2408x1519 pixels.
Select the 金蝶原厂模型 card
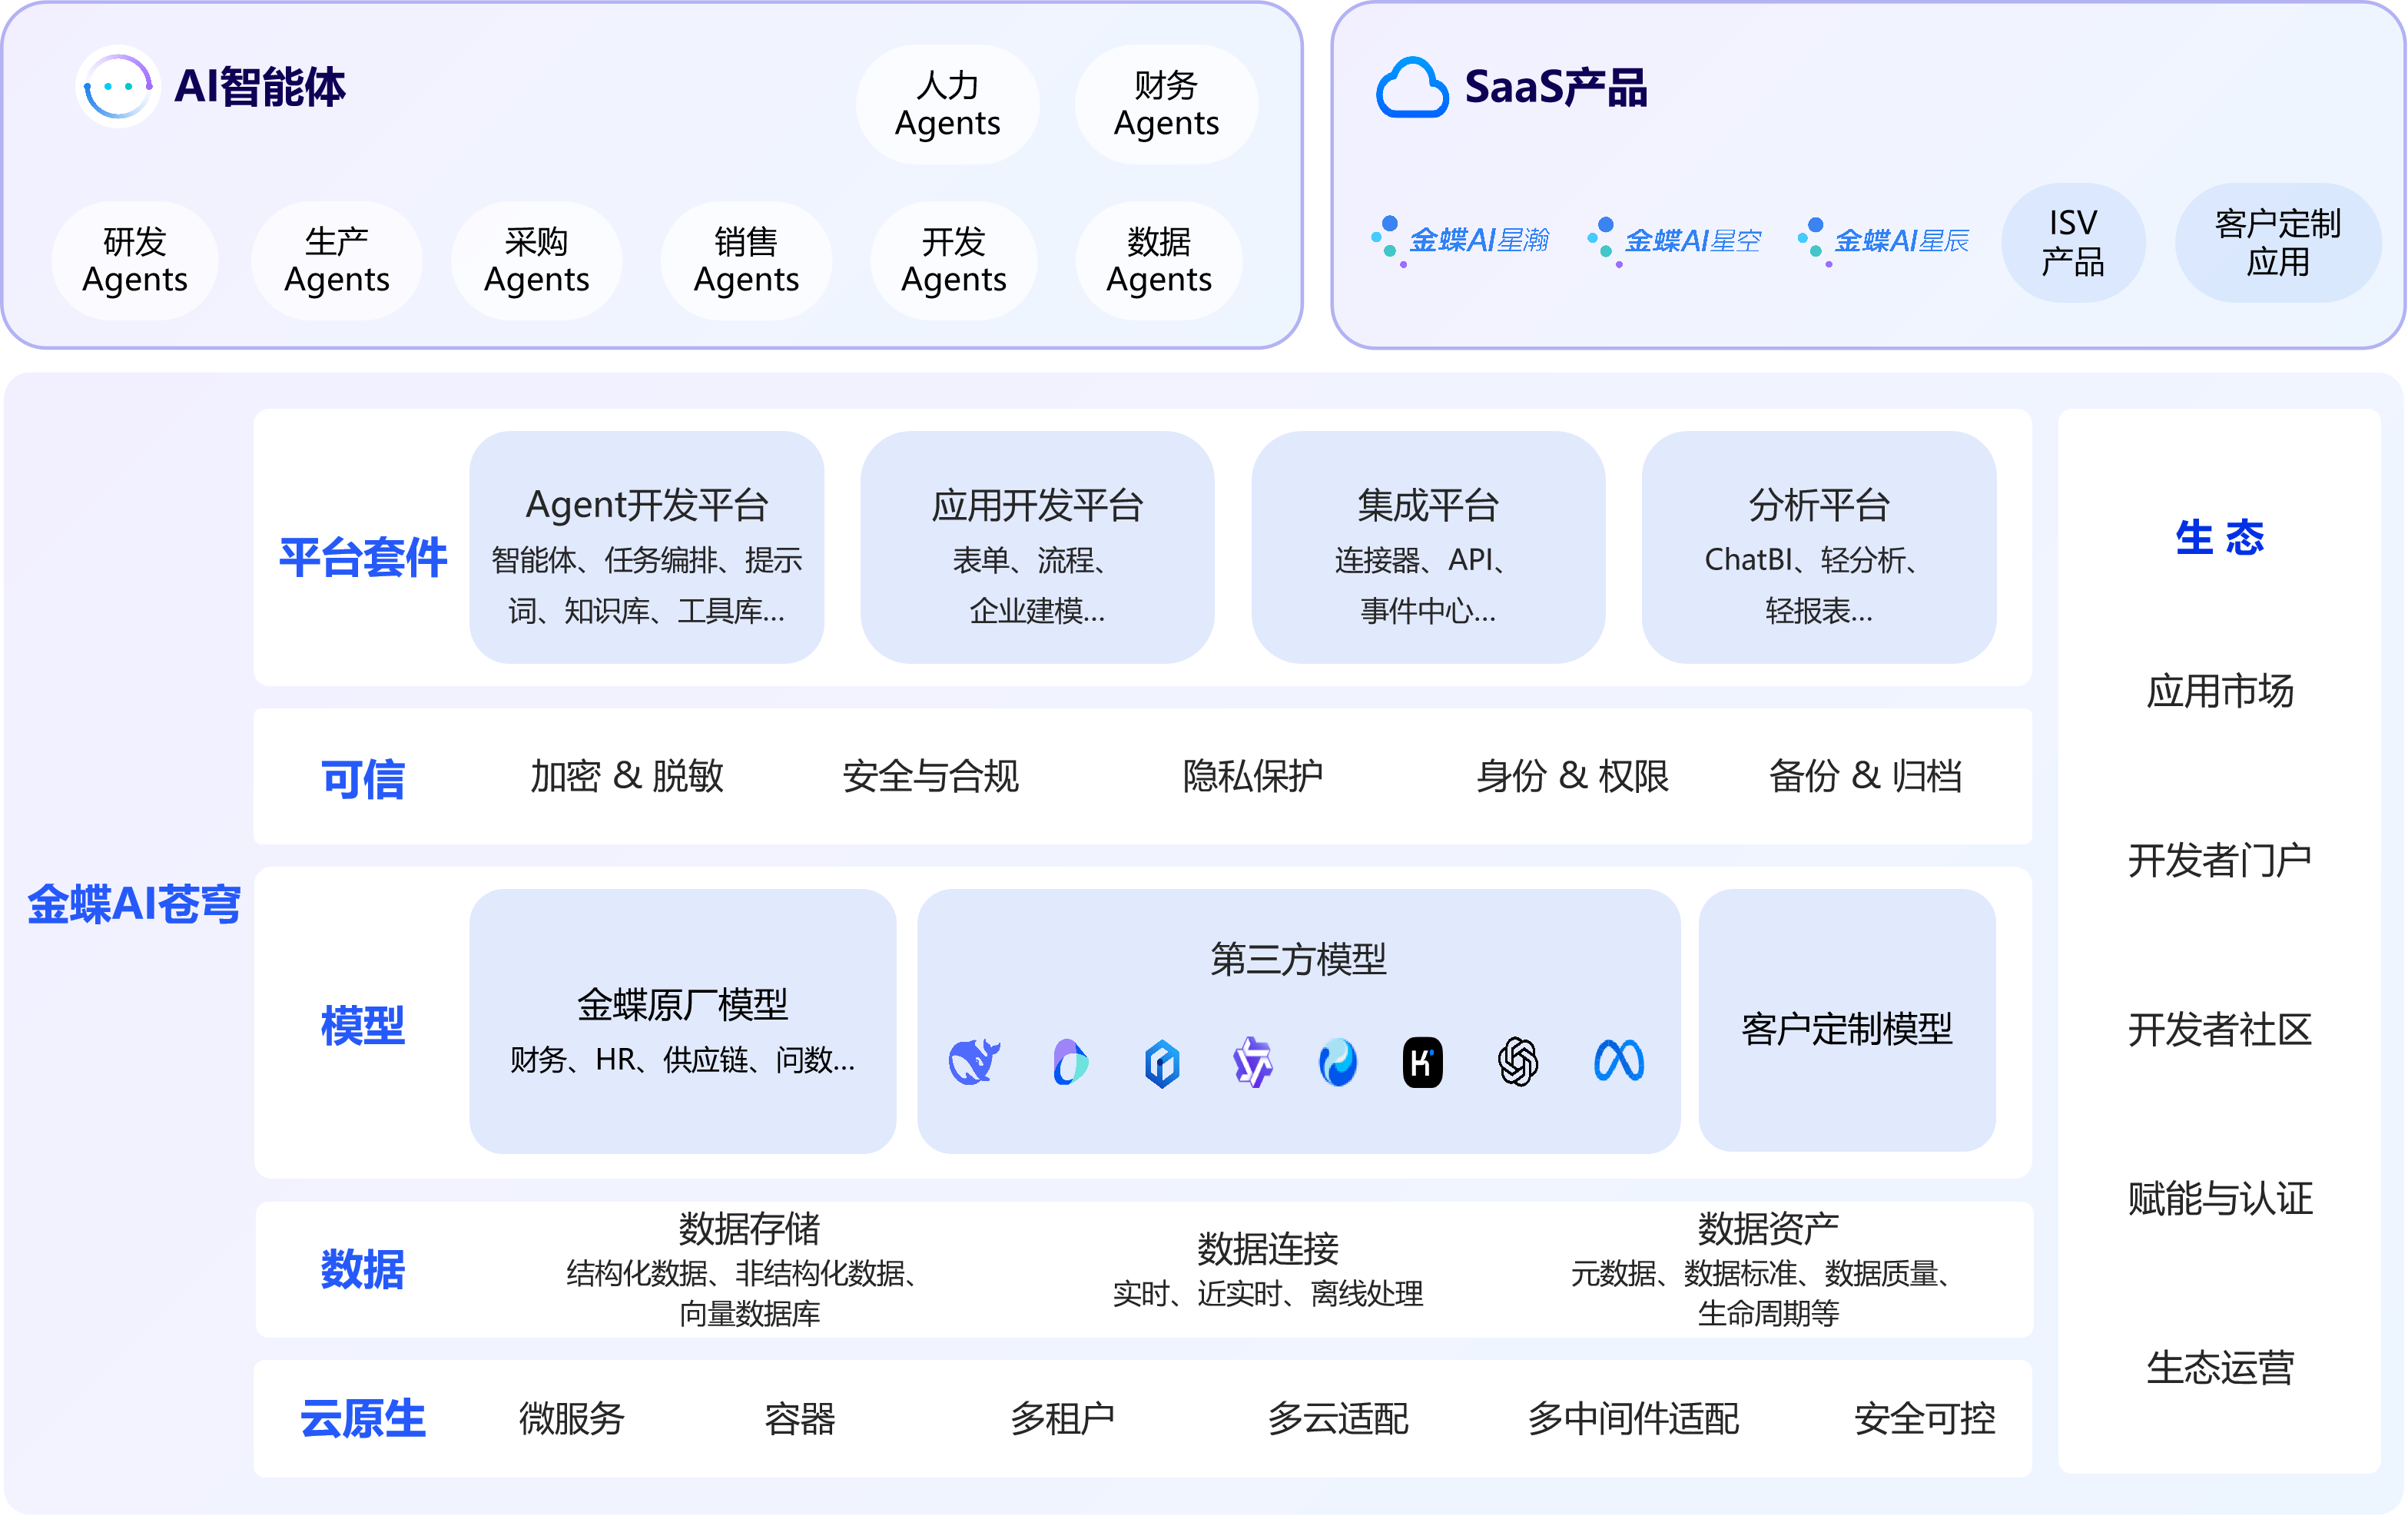(683, 1021)
